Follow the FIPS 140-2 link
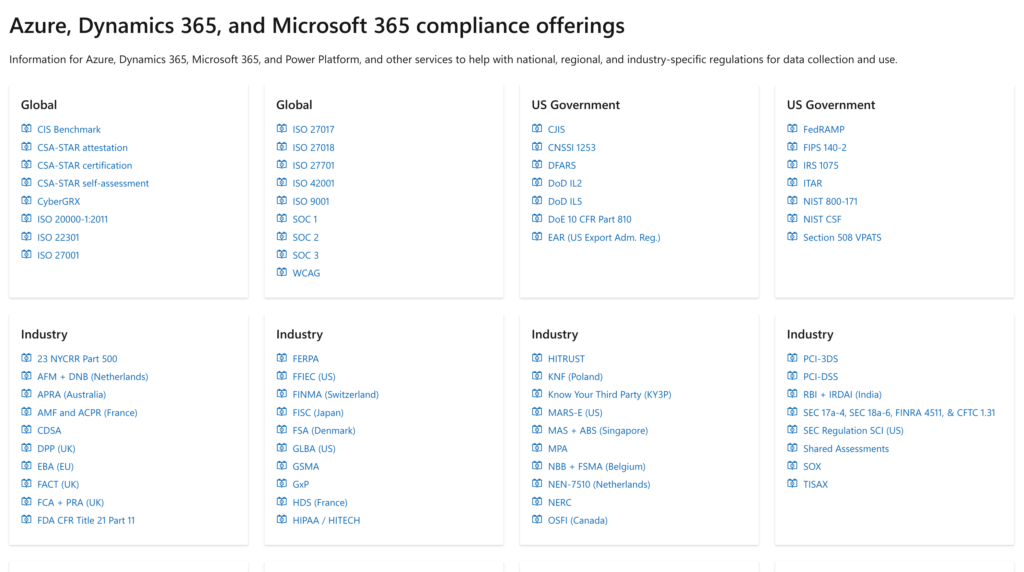 pyautogui.click(x=825, y=148)
